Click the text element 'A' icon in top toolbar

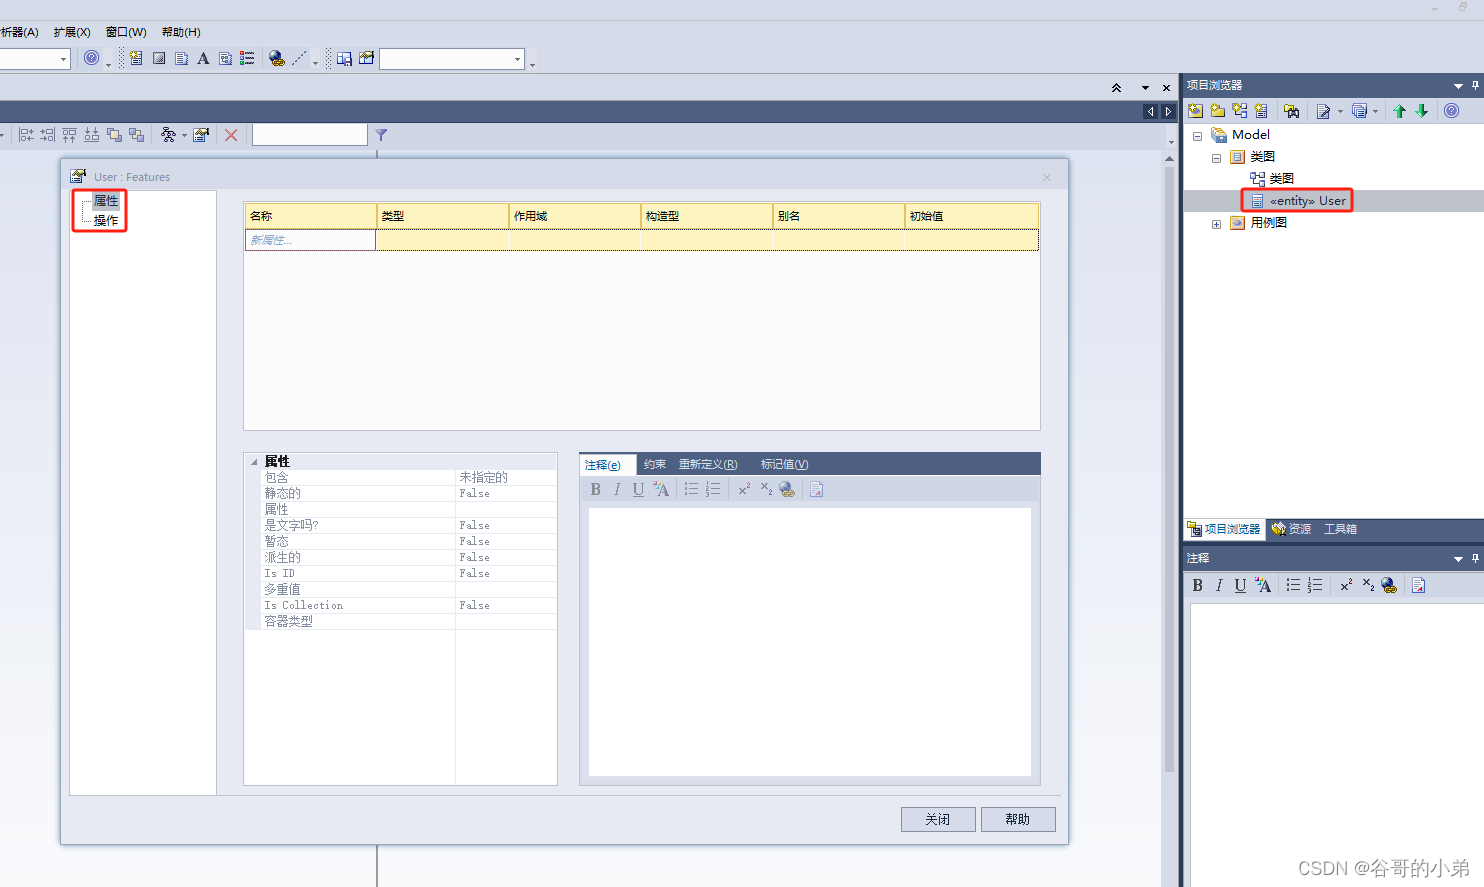203,59
